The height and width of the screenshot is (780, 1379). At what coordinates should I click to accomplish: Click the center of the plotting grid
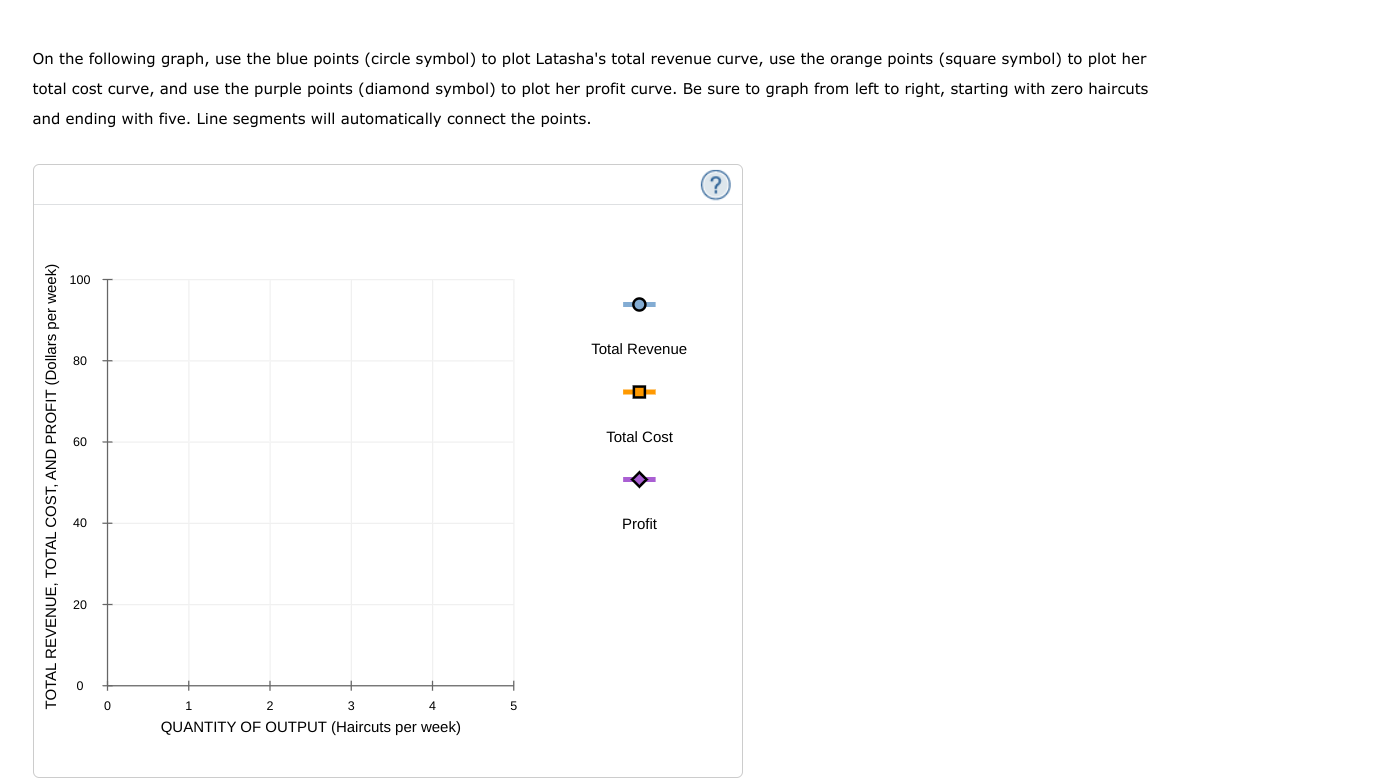tap(310, 482)
